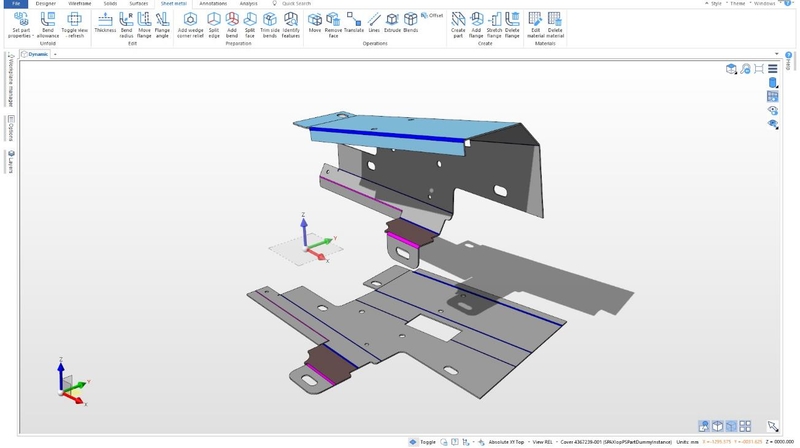Expand the Layers side panel

11,162
